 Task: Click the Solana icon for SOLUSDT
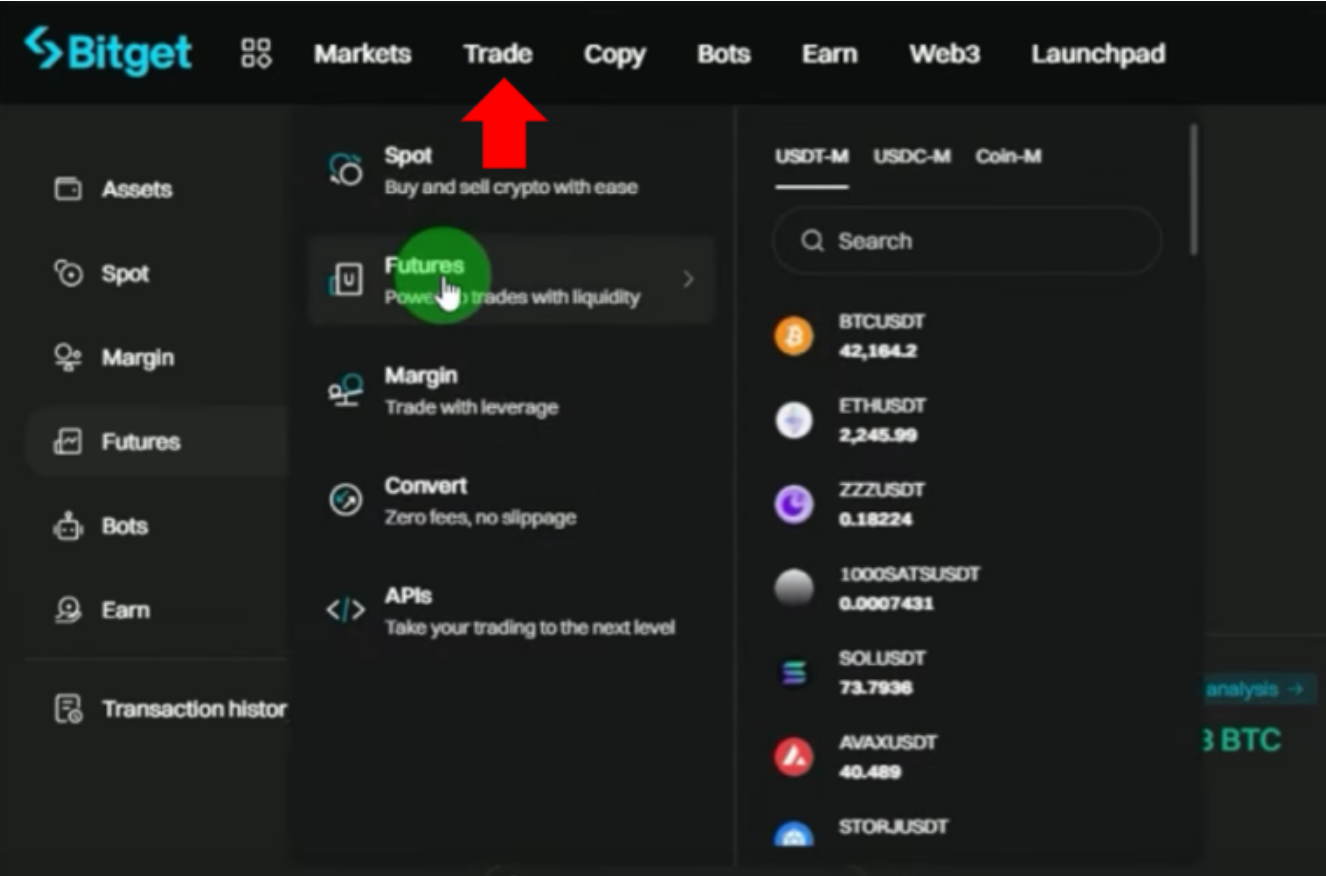[x=794, y=672]
